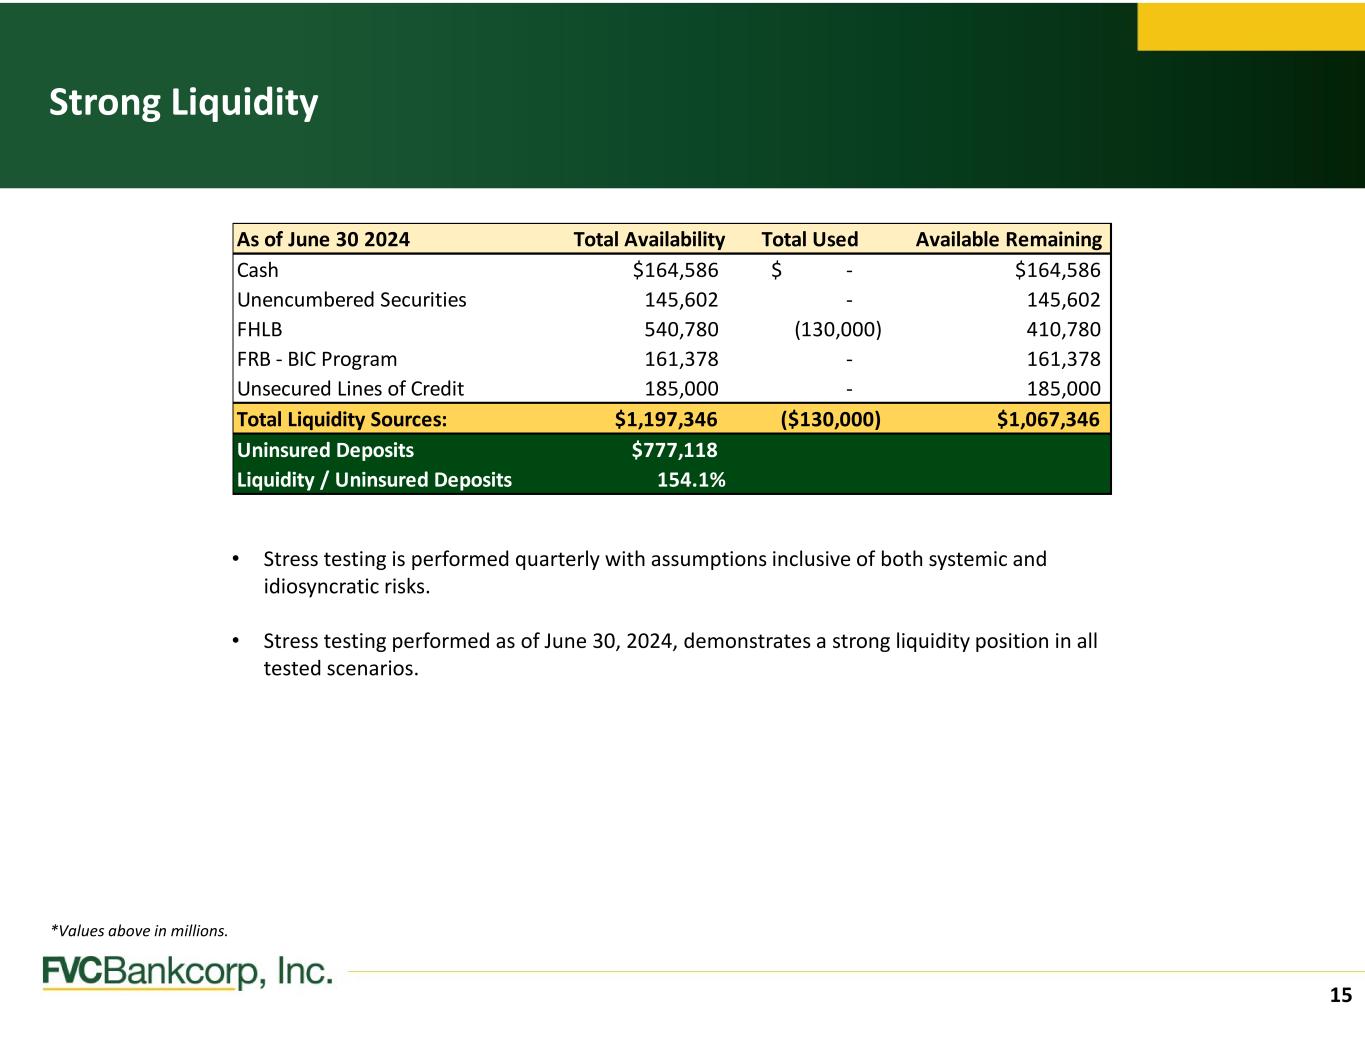This screenshot has width=1365, height=1055.
Task: Select the As of June 30 2024 header
Action: pyautogui.click(x=323, y=239)
